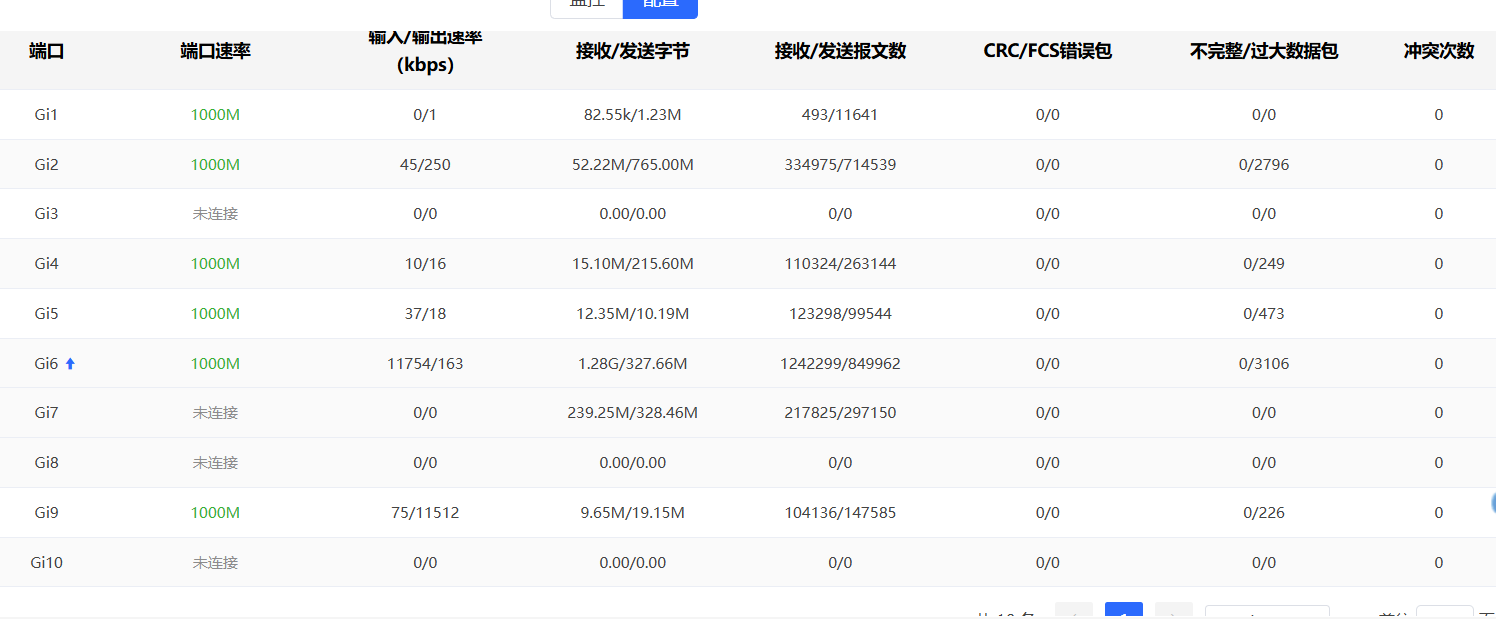The height and width of the screenshot is (619, 1496).
Task: Go to the next page of results
Action: point(1173,612)
